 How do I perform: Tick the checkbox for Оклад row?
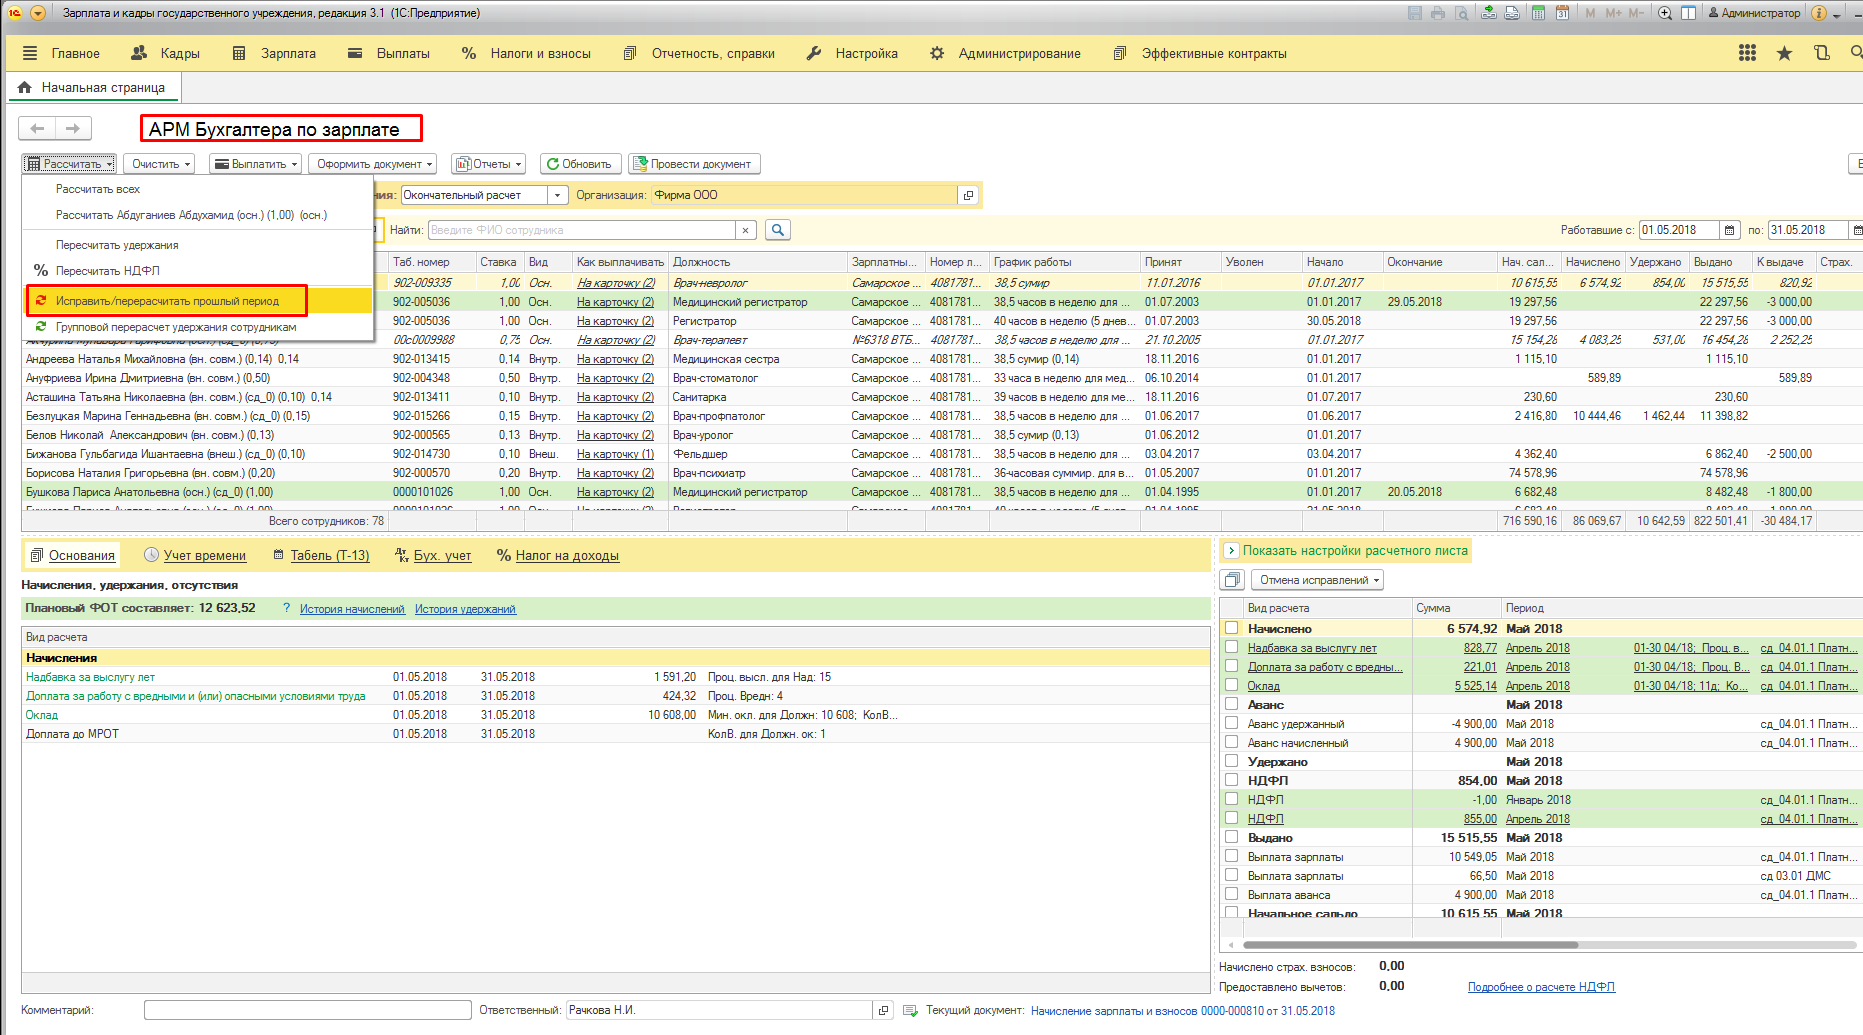(x=1232, y=685)
